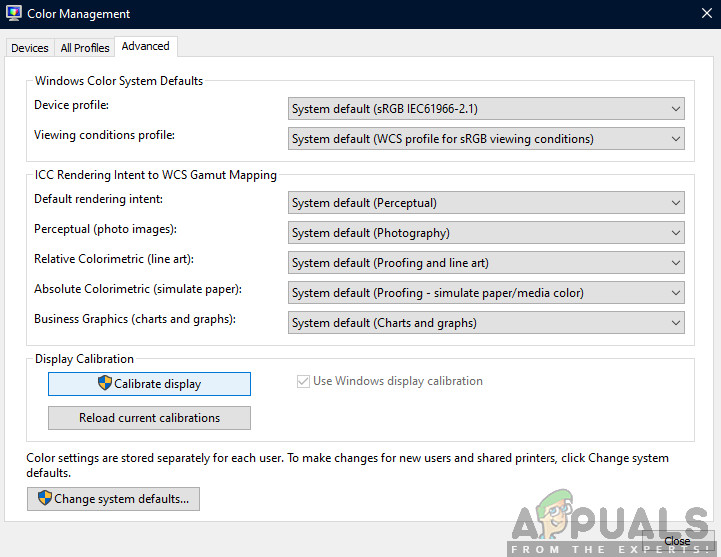Click the shield icon on Change system defaults

tap(45, 498)
